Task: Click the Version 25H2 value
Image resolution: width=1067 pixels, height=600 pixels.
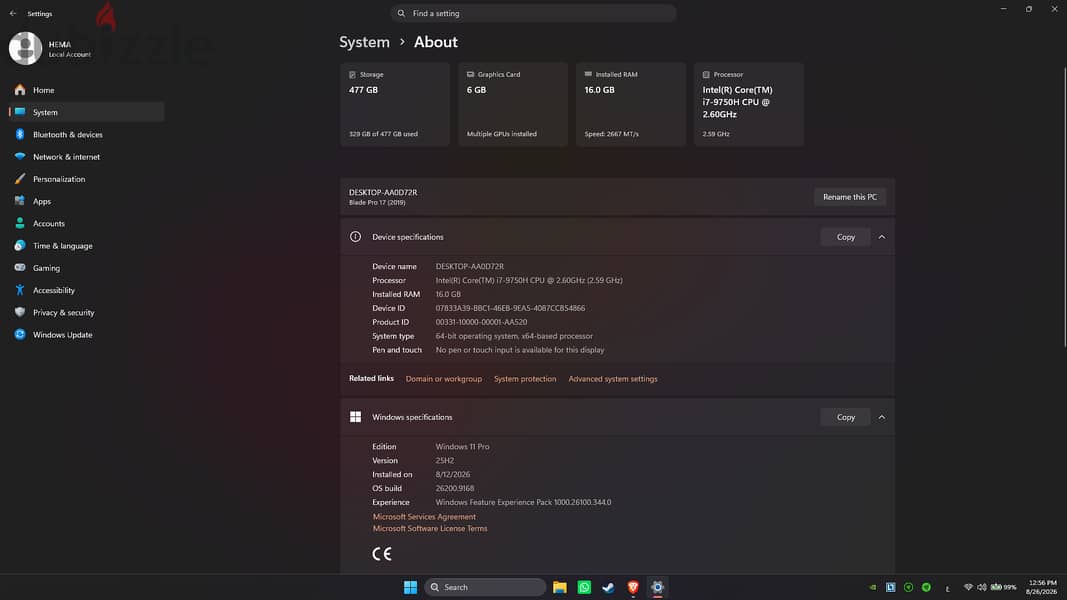Action: tap(444, 461)
